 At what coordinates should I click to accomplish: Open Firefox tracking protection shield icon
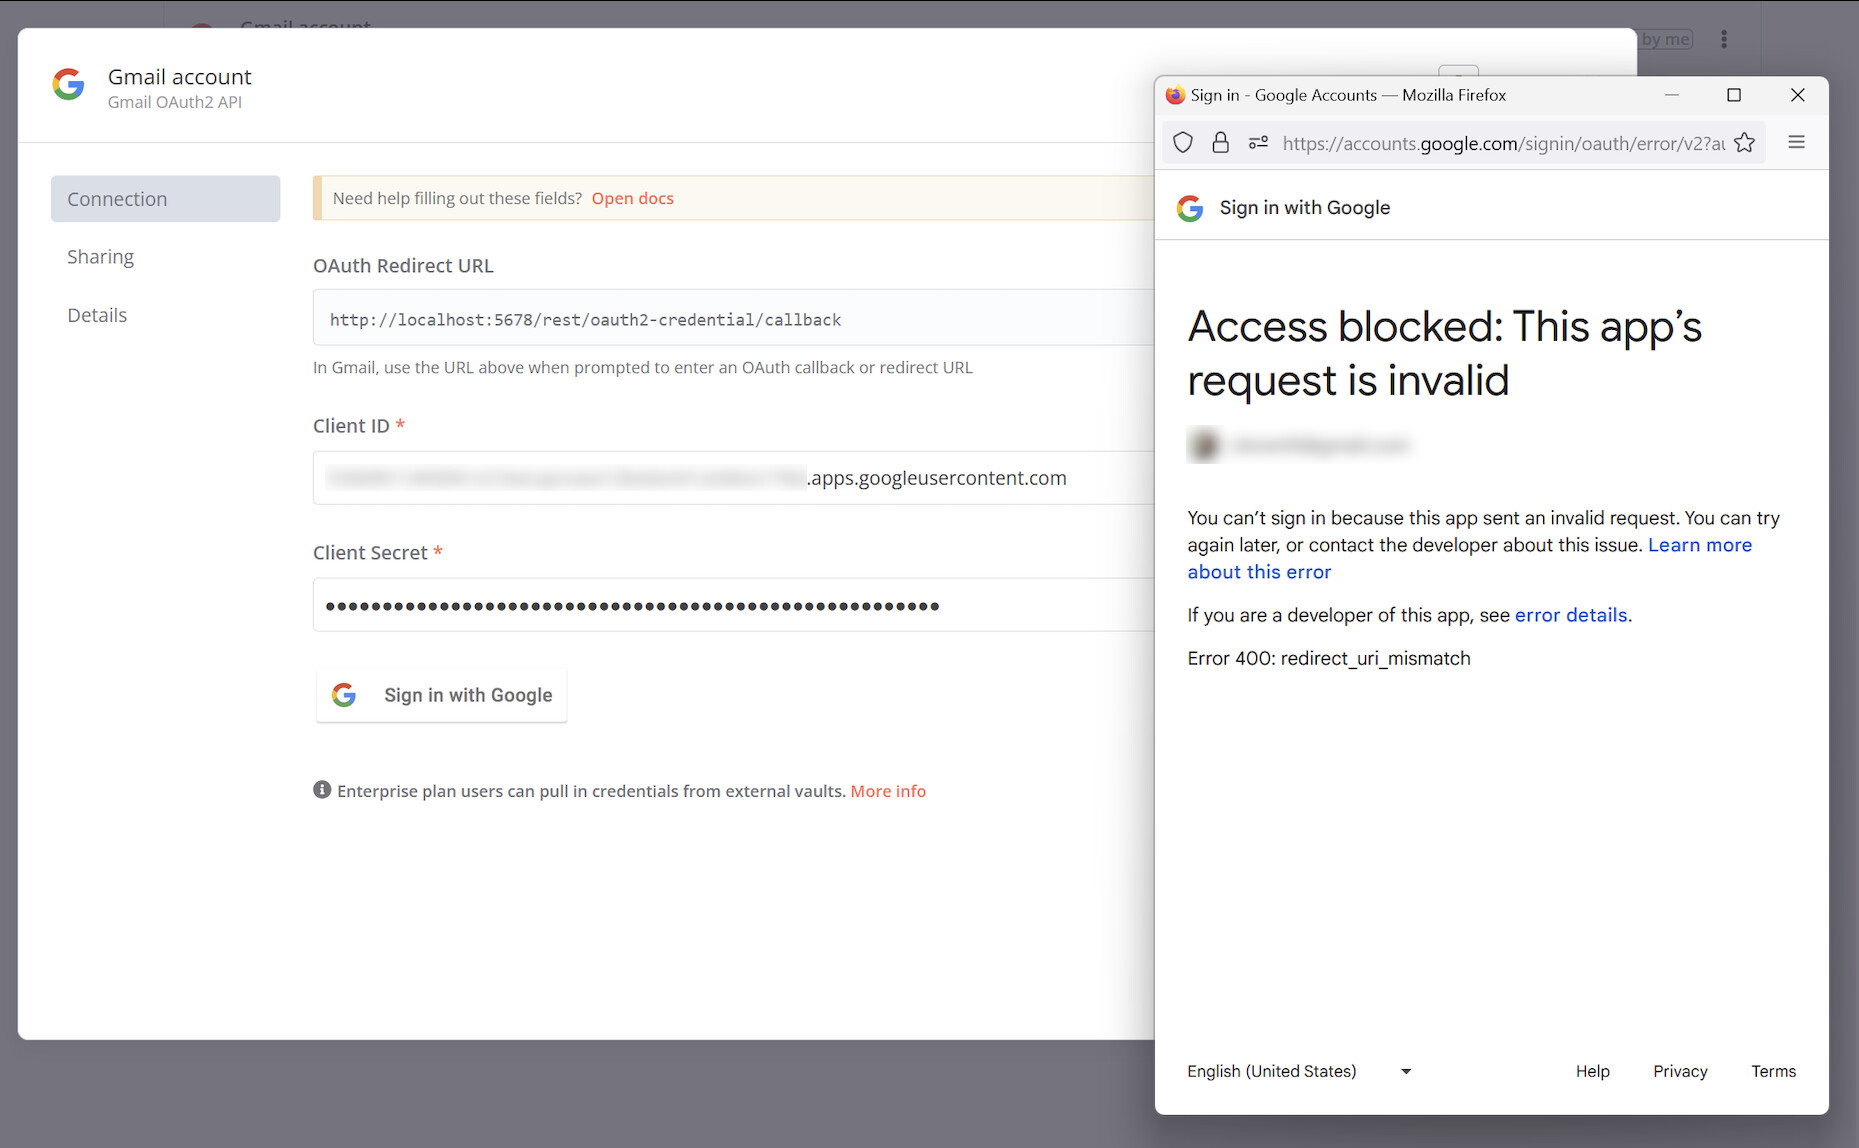point(1182,143)
